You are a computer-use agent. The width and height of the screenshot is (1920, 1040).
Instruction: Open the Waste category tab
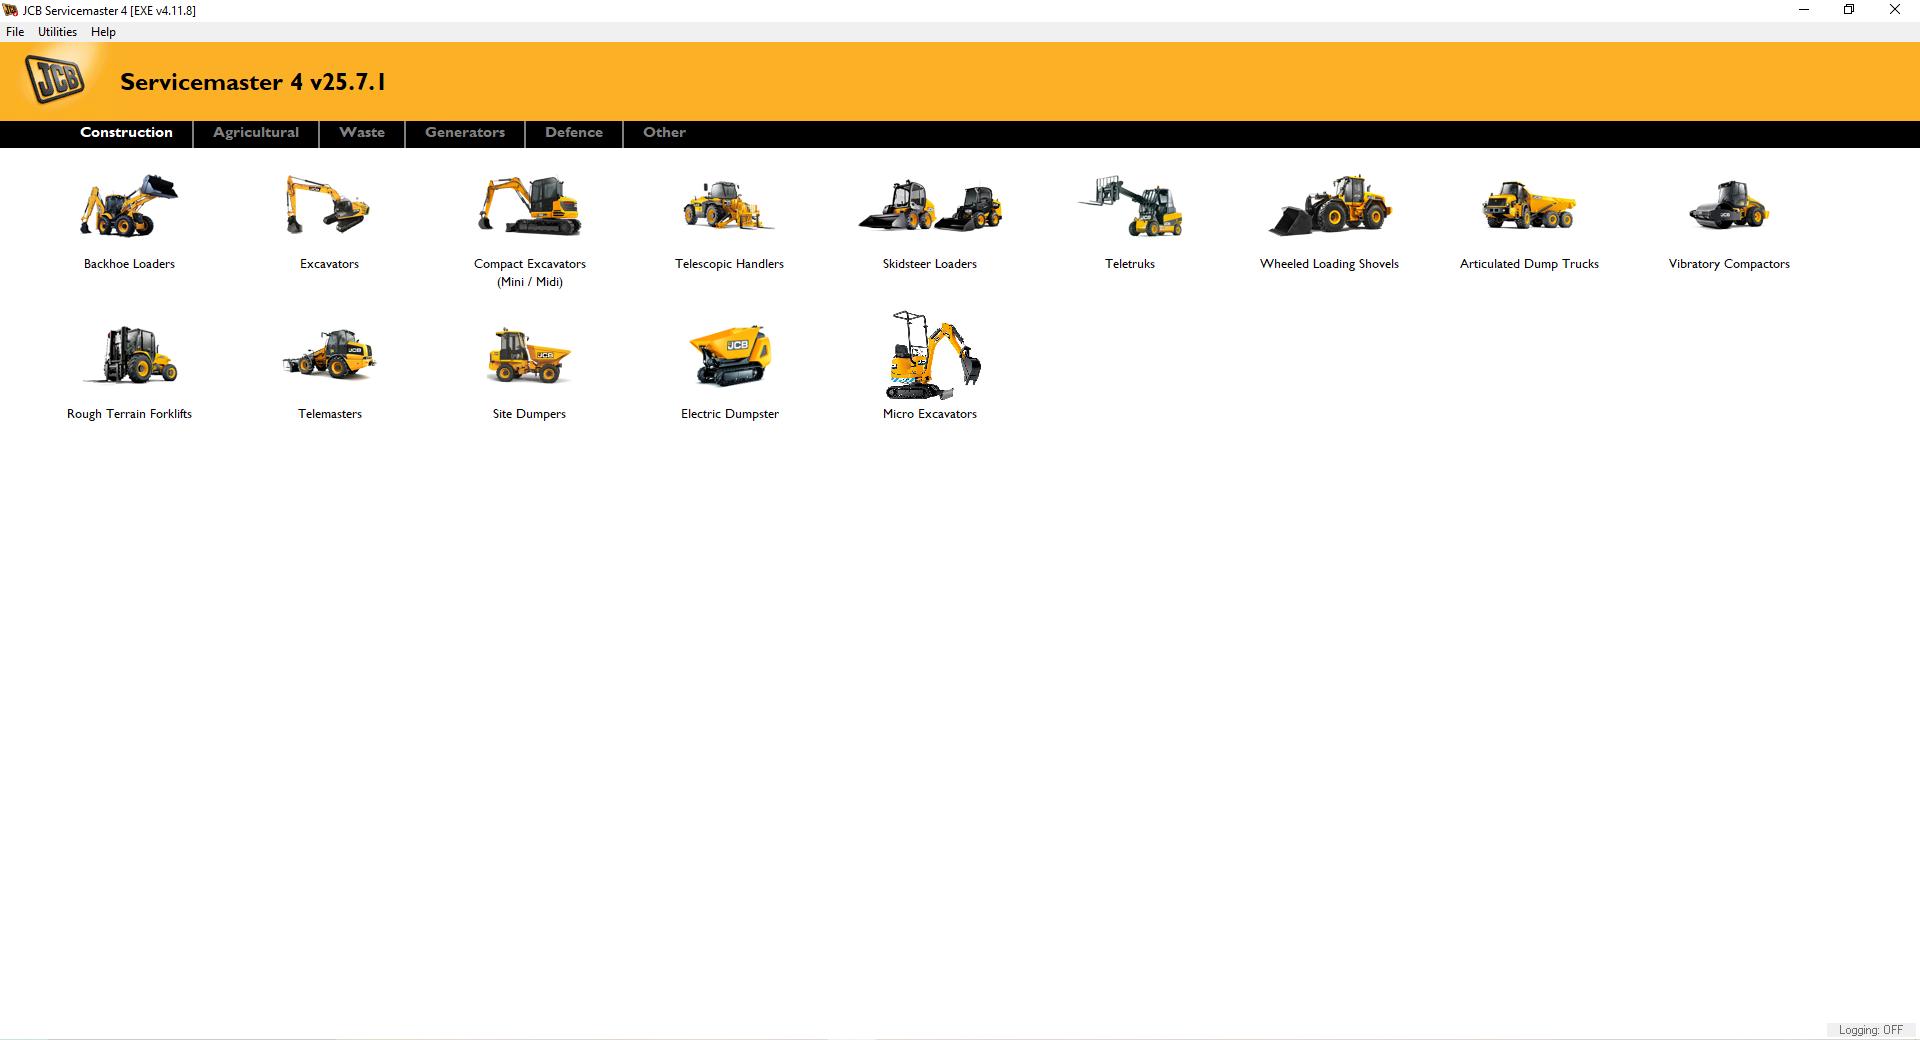[362, 132]
